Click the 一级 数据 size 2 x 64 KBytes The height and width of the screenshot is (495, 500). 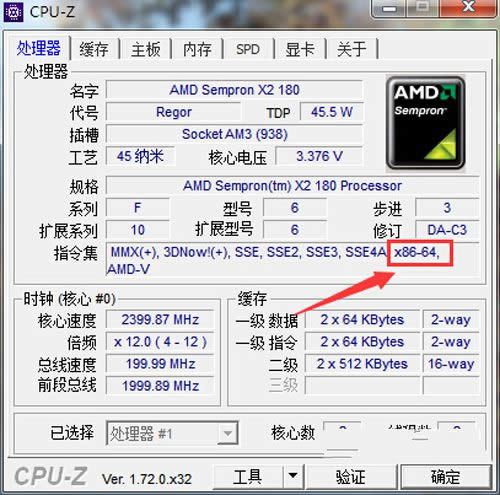coord(362,320)
